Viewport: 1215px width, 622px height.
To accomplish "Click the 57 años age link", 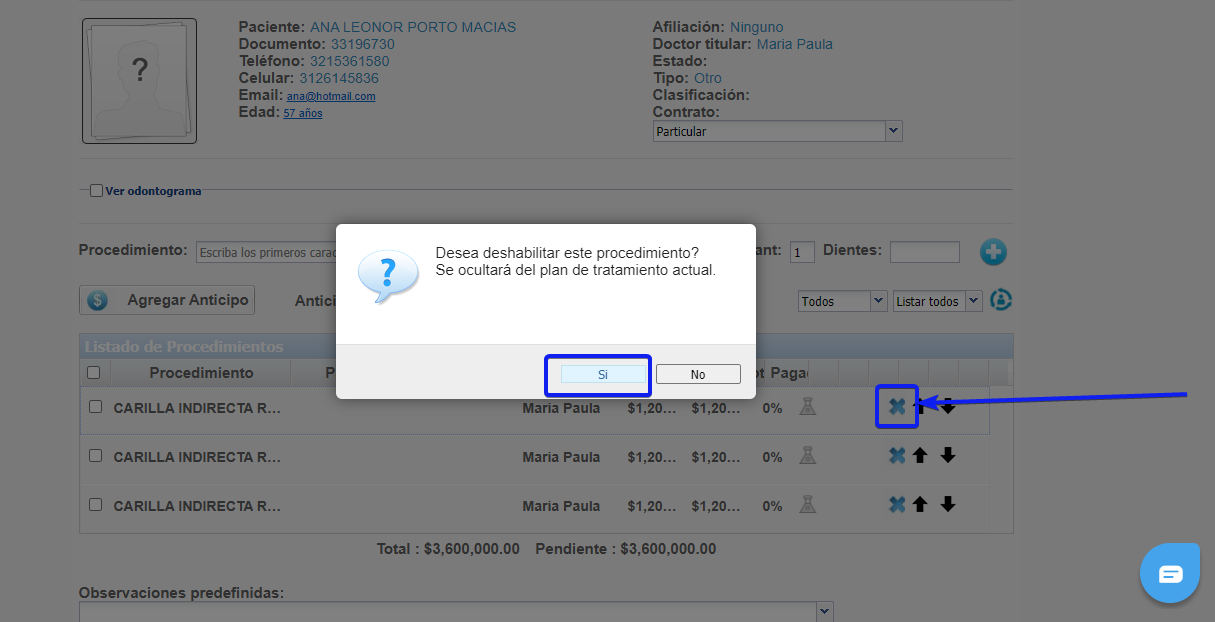I will [x=303, y=113].
